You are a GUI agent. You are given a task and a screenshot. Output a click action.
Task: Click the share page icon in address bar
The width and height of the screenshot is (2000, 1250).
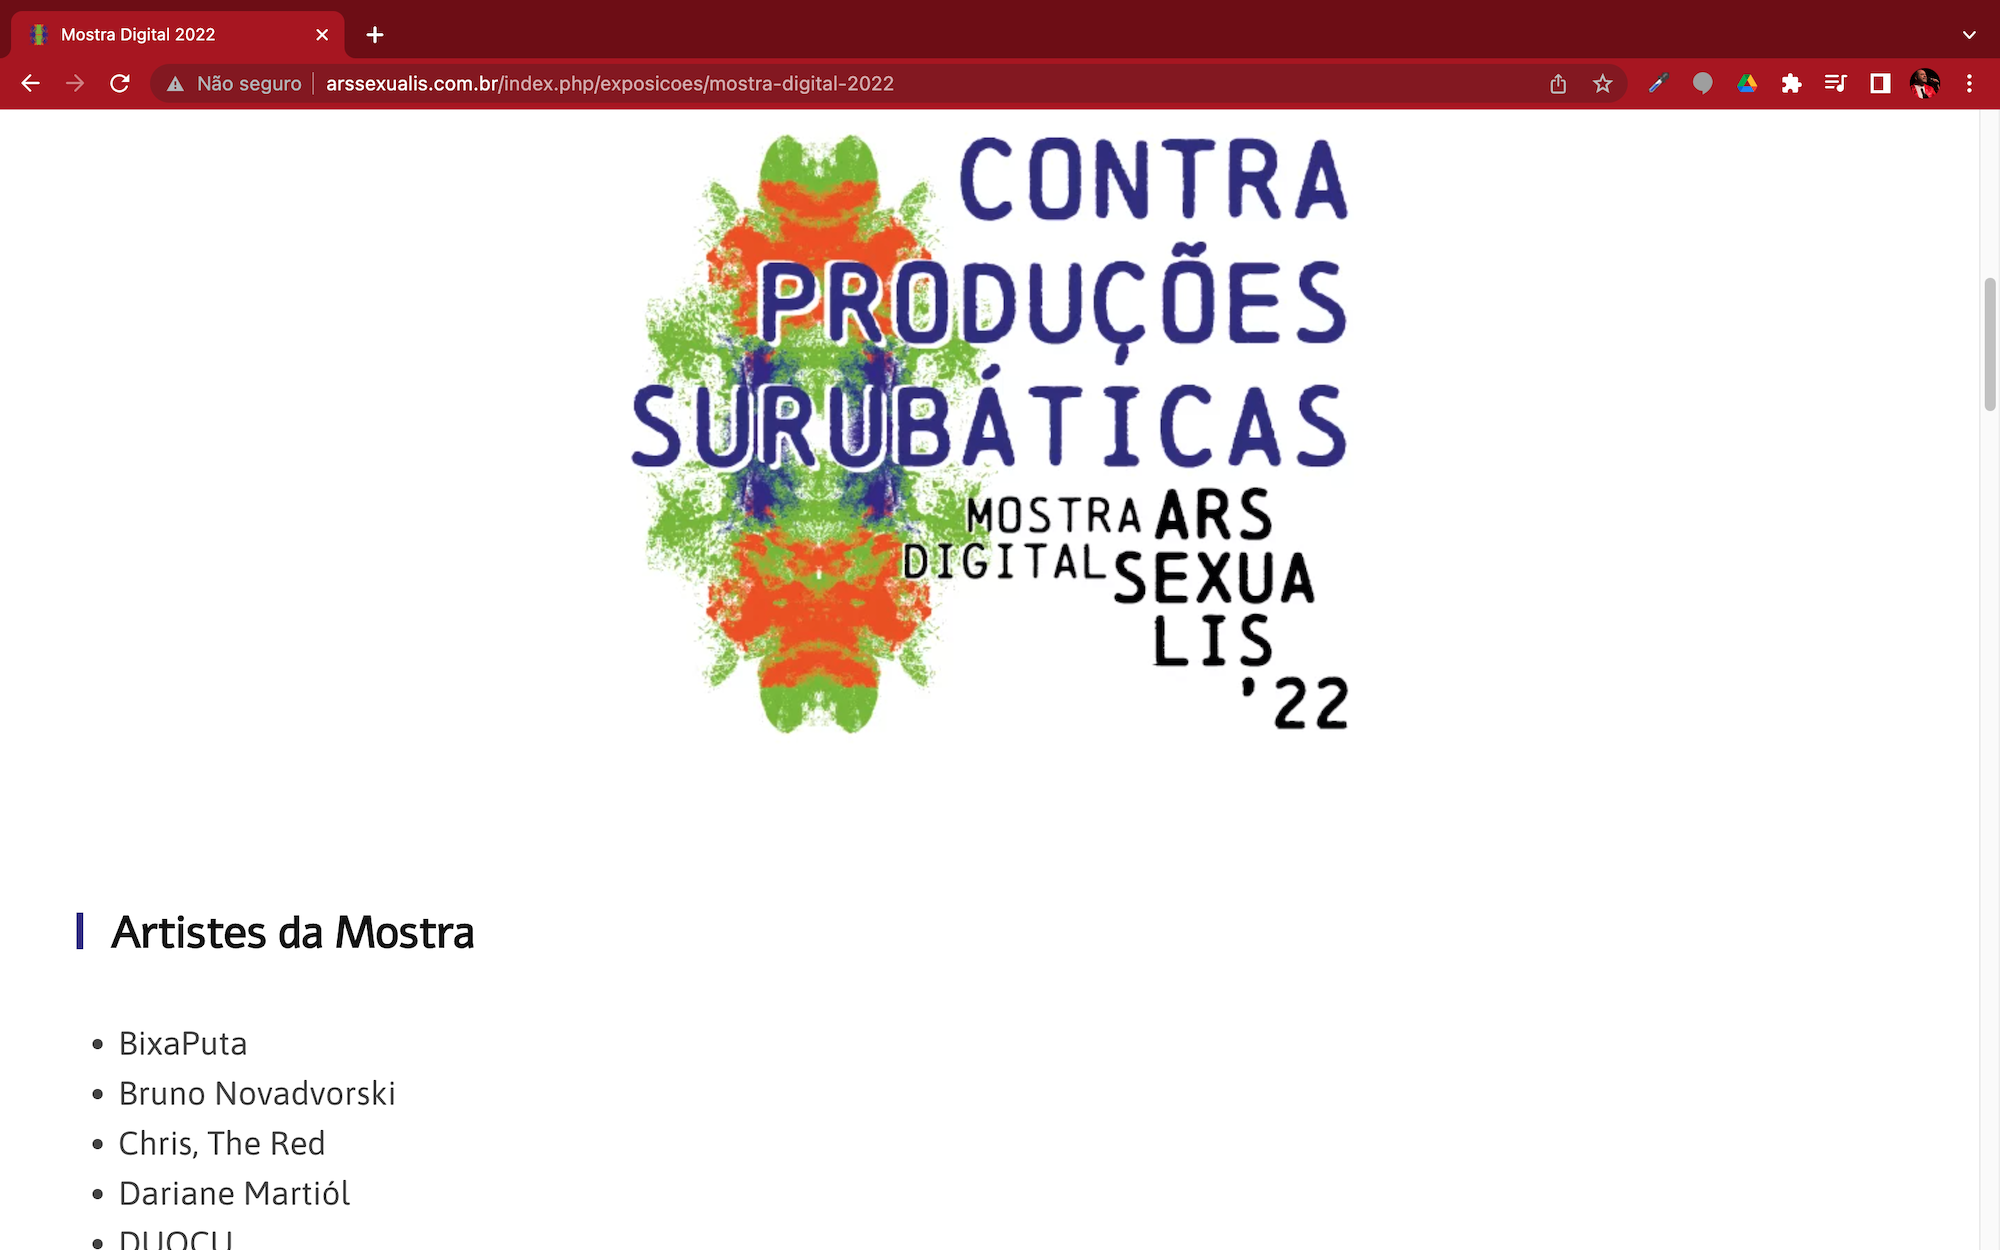1558,84
